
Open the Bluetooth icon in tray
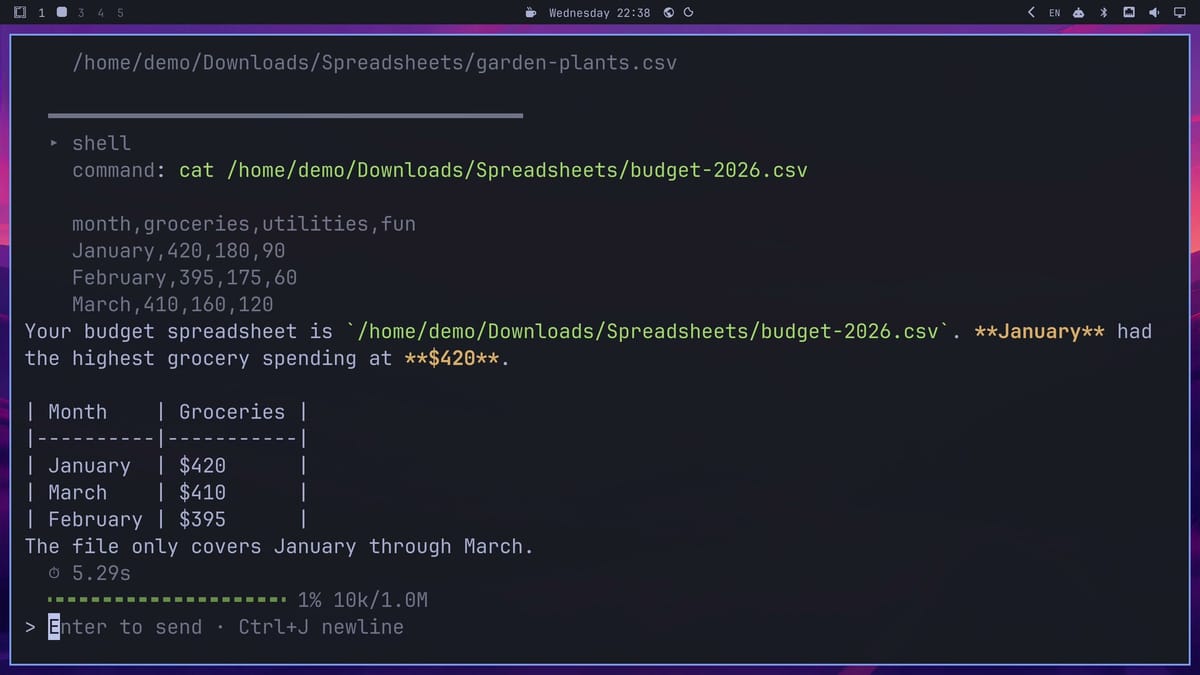point(1104,13)
